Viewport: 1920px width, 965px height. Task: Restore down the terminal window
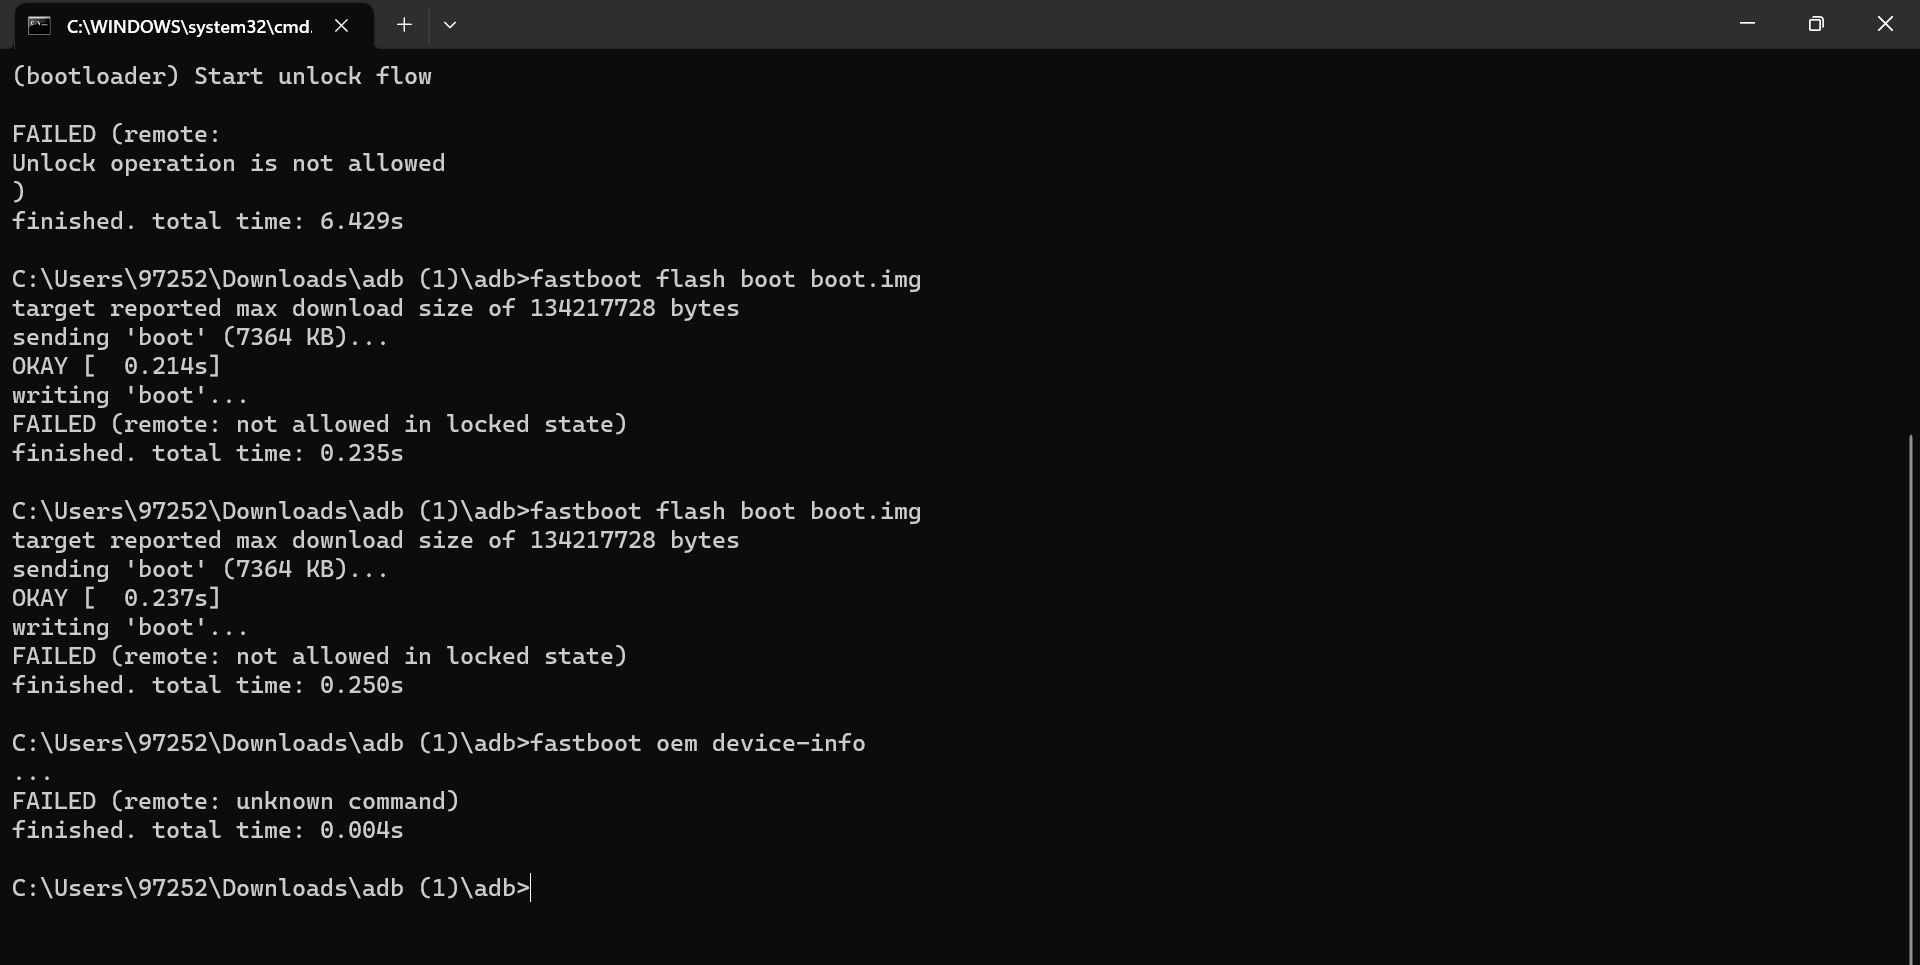click(x=1816, y=24)
